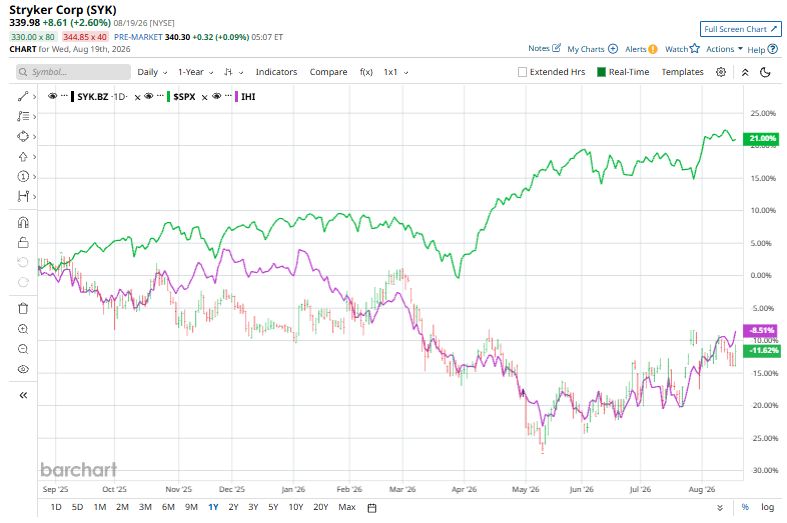The image size is (787, 523).
Task: Click the search magnifier in Symbol box
Action: pyautogui.click(x=23, y=72)
